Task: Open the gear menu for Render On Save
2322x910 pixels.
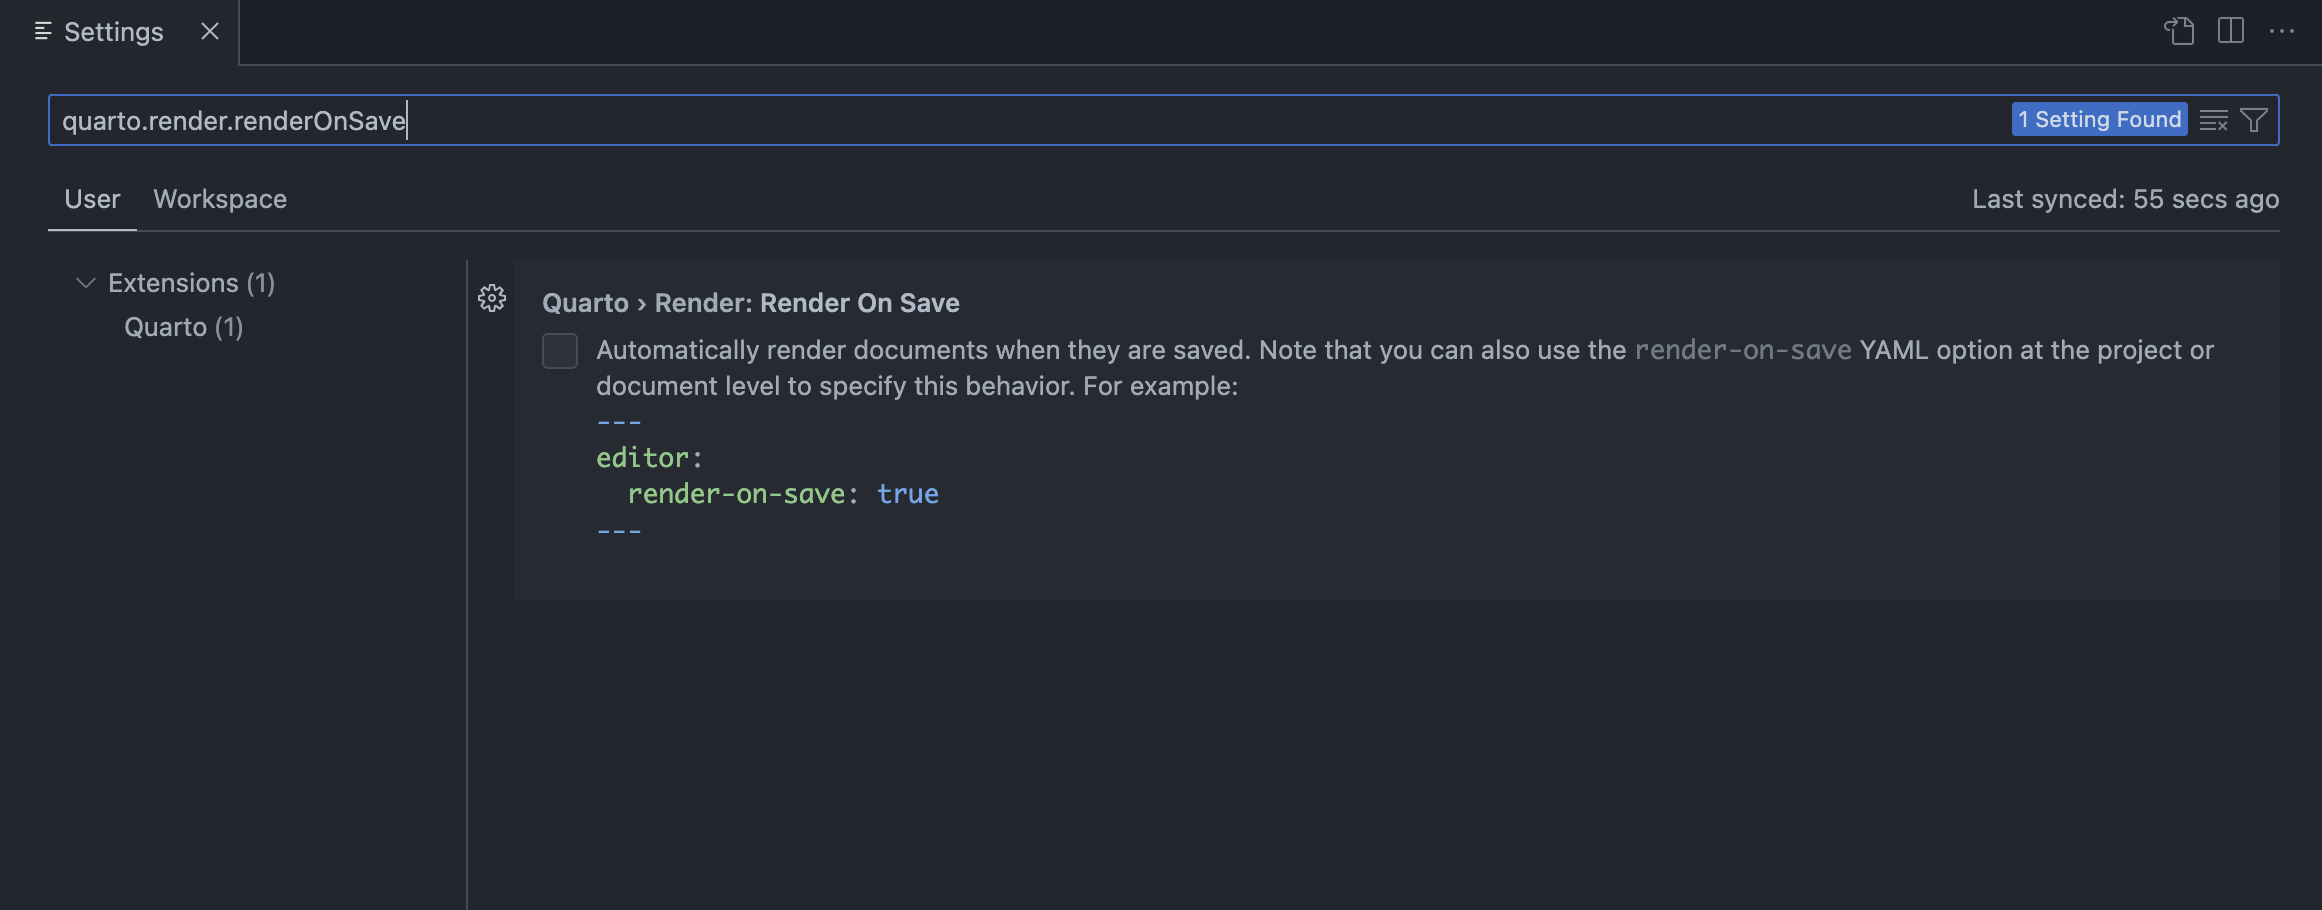Action: [x=492, y=298]
